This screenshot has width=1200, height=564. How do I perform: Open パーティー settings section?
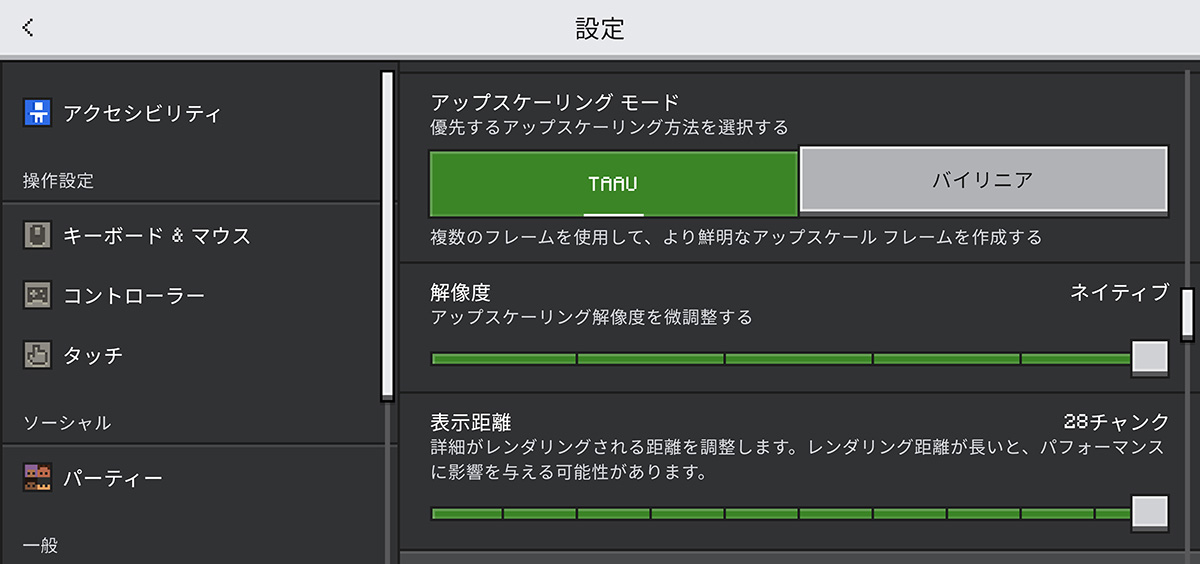pyautogui.click(x=190, y=479)
